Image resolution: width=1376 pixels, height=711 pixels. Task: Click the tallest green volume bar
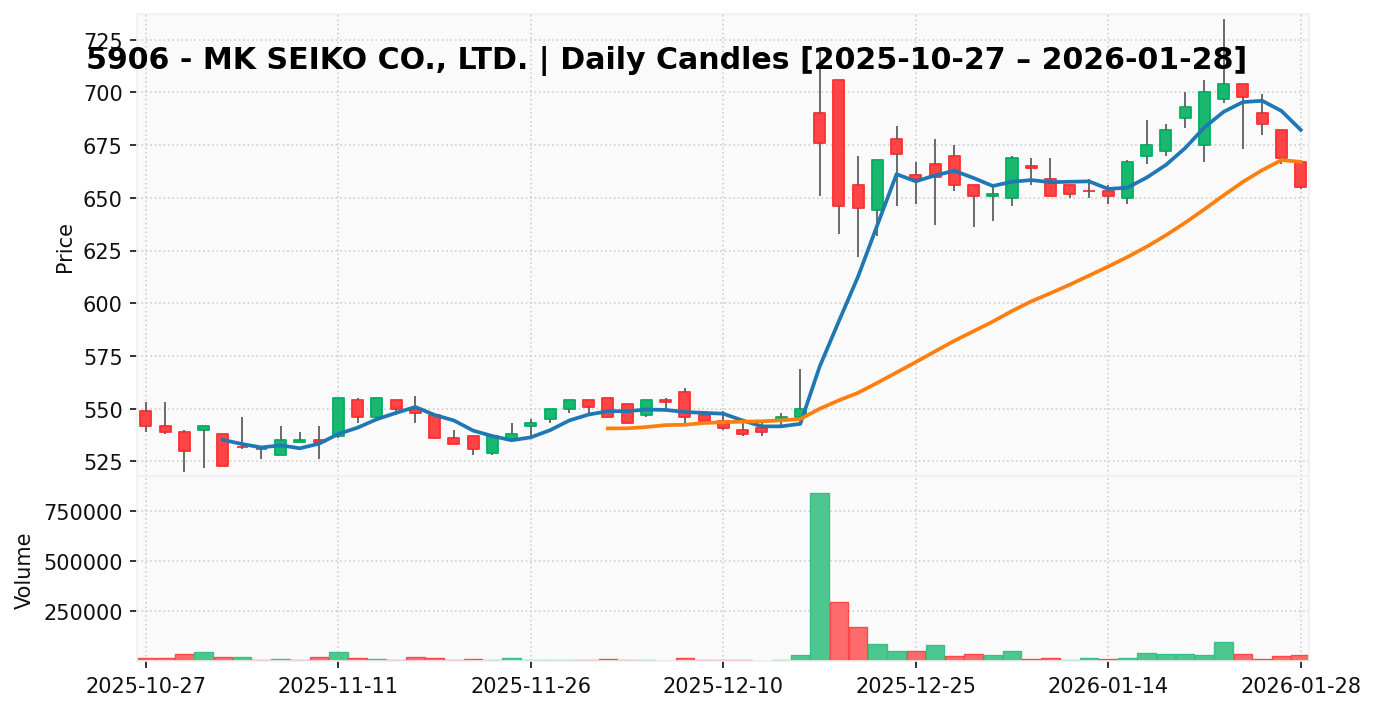[x=819, y=576]
